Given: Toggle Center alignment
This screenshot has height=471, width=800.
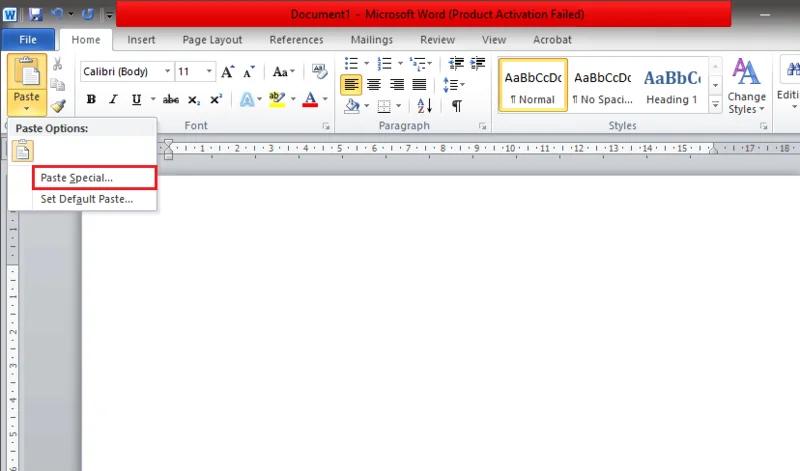Looking at the screenshot, I should tap(374, 84).
